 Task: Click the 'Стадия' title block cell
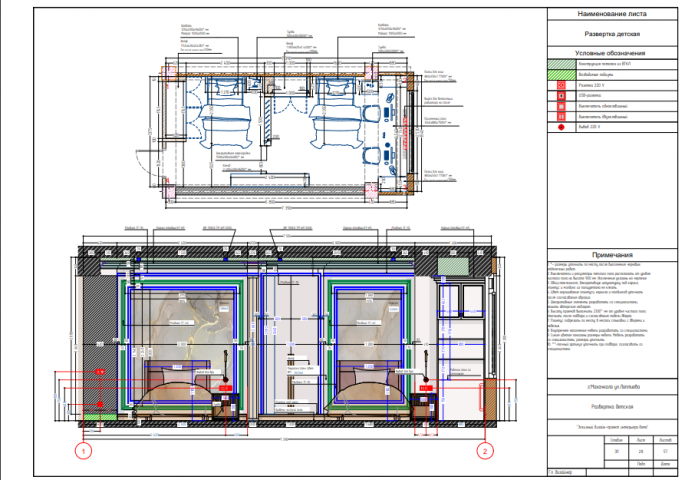click(x=616, y=440)
